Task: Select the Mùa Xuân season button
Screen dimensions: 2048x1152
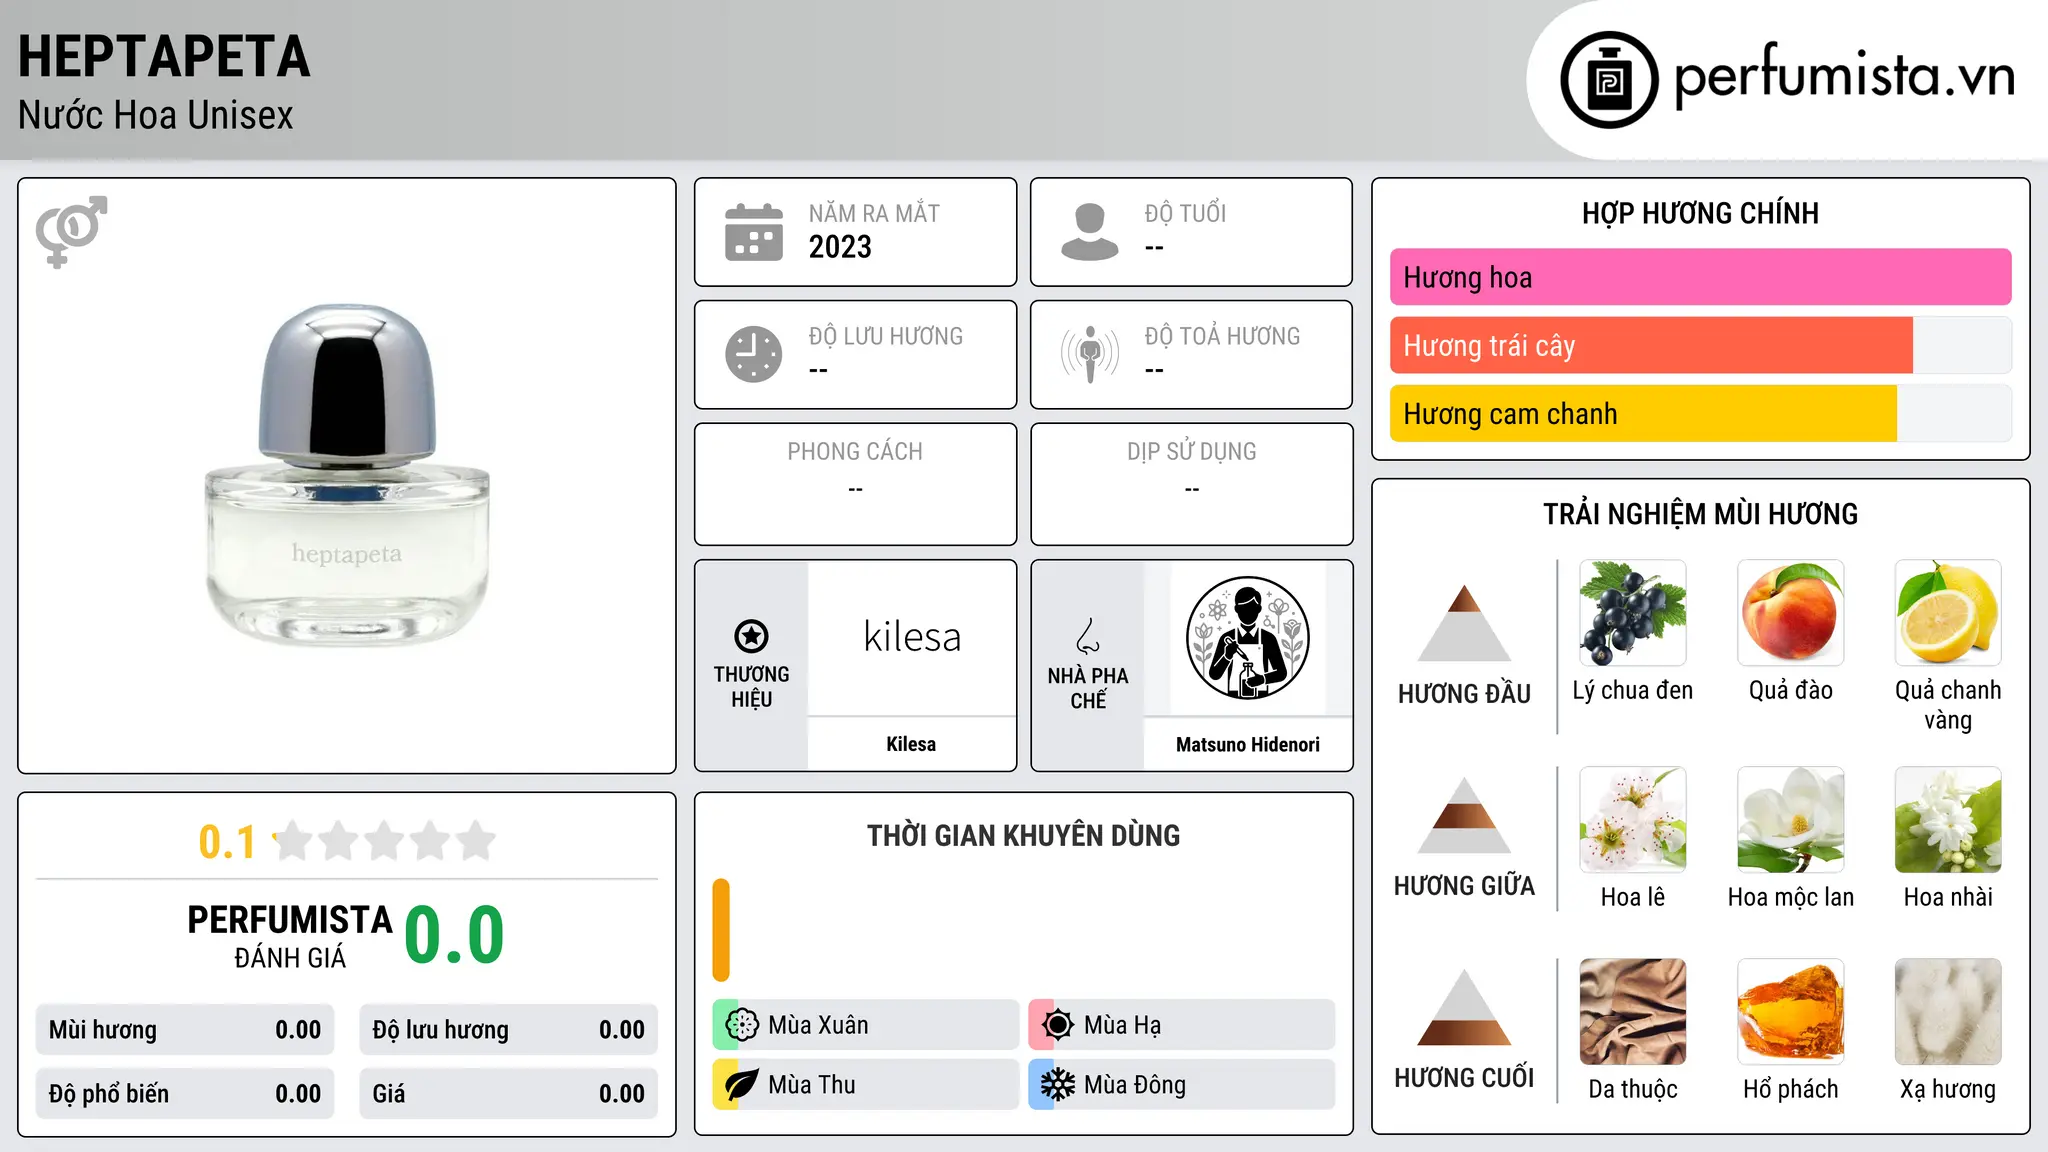Action: 865,1025
